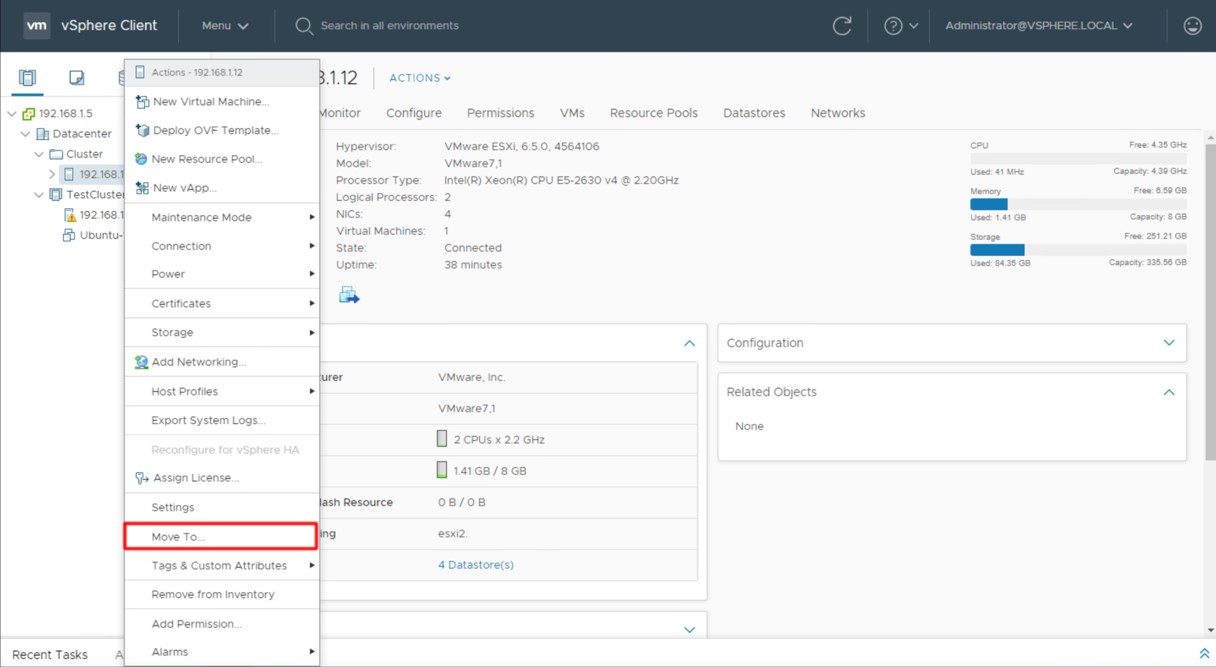Screen dimensions: 1216x667
Task: Click New vApp menu icon
Action: 142,188
